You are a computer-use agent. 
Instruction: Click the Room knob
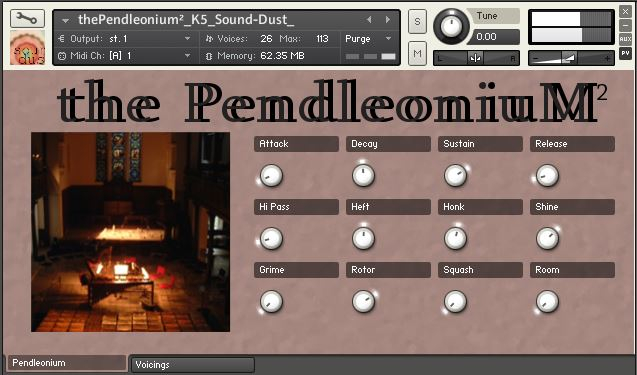pos(547,302)
